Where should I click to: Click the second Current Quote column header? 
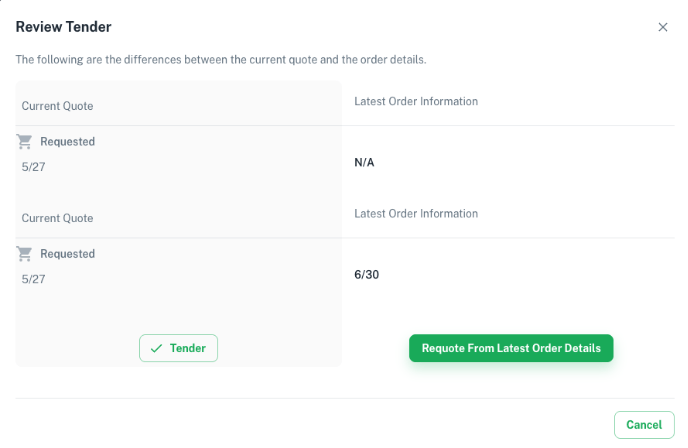tap(57, 218)
